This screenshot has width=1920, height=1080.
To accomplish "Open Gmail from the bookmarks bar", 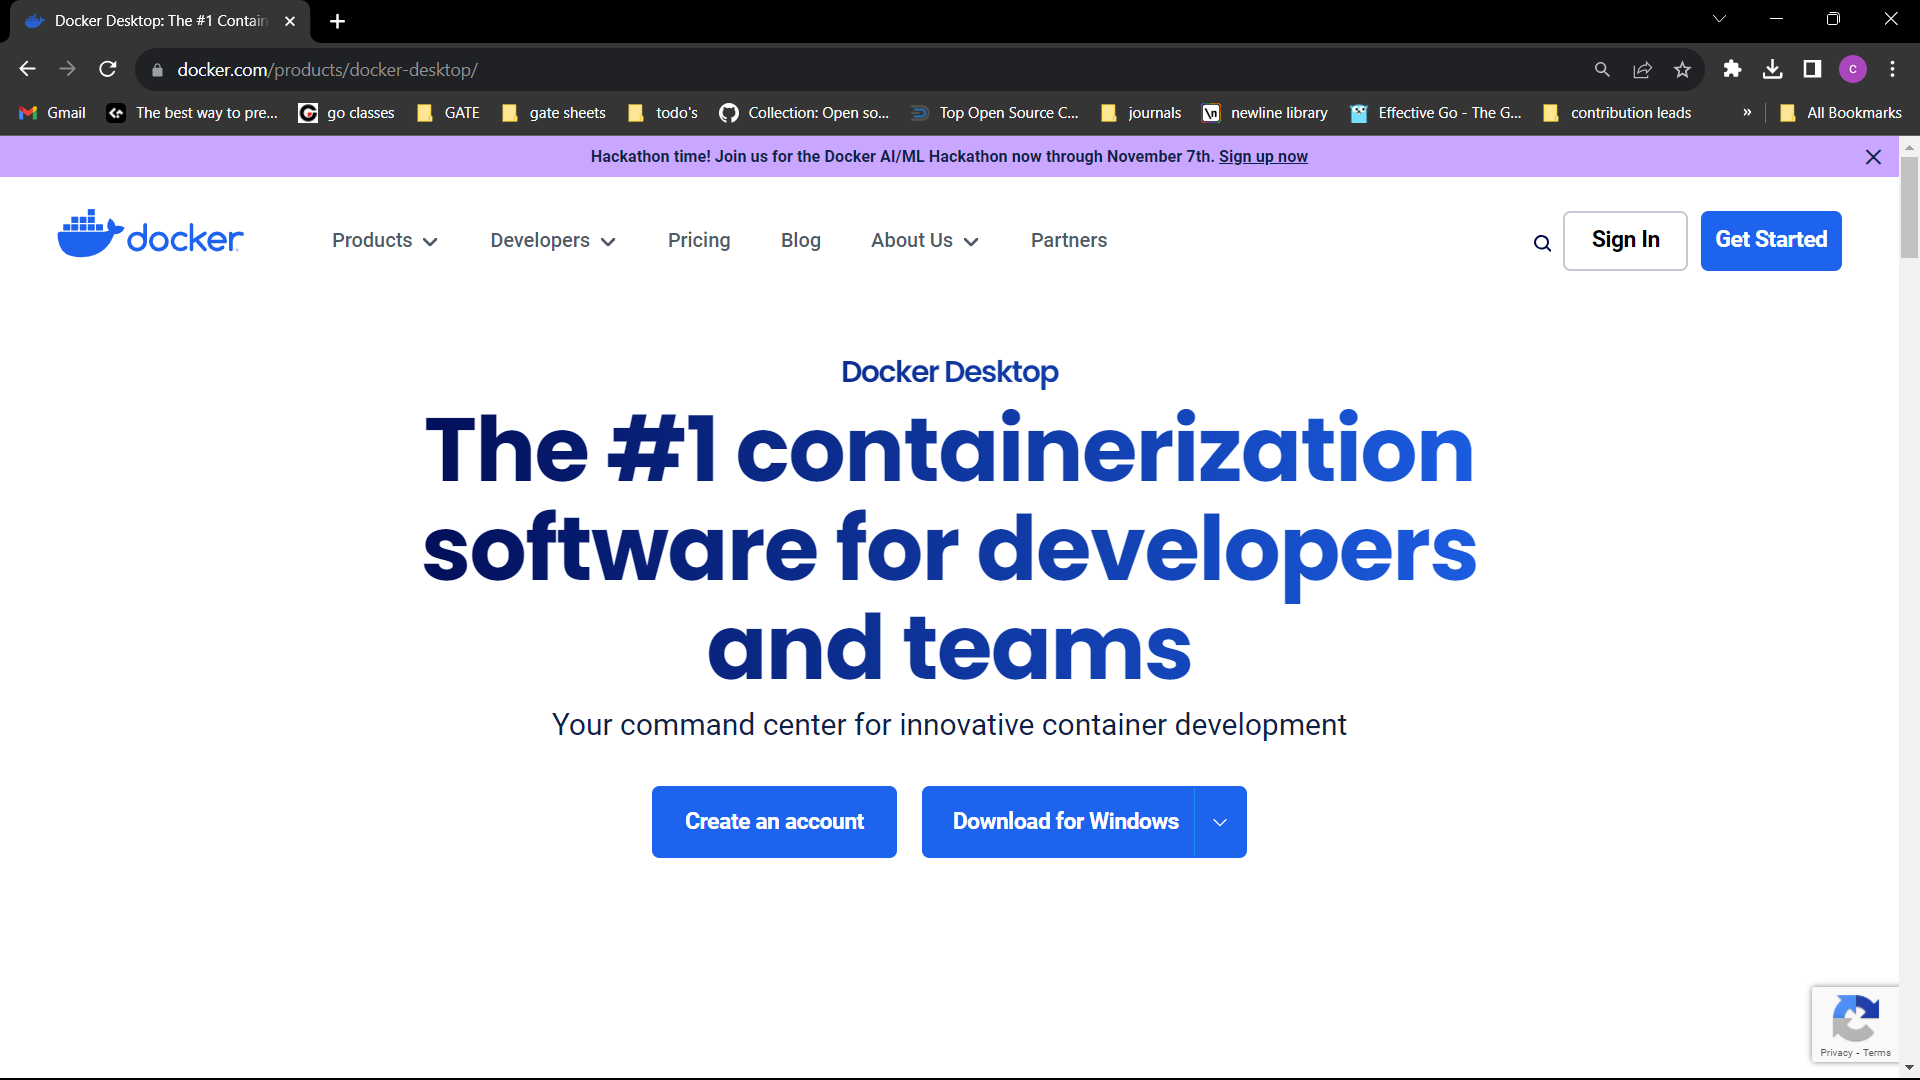I will tap(51, 113).
